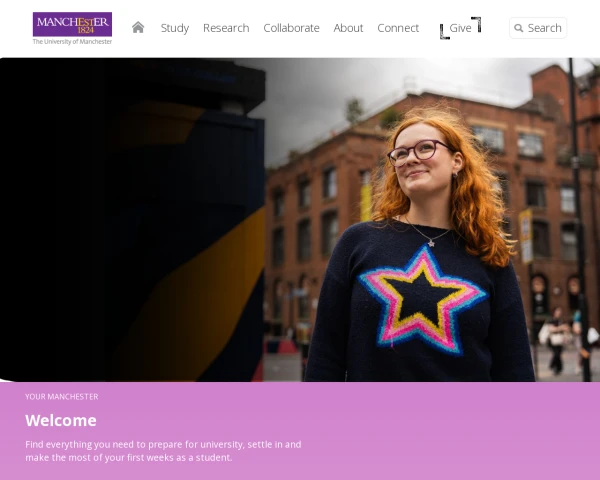Open the Study menu

[175, 28]
